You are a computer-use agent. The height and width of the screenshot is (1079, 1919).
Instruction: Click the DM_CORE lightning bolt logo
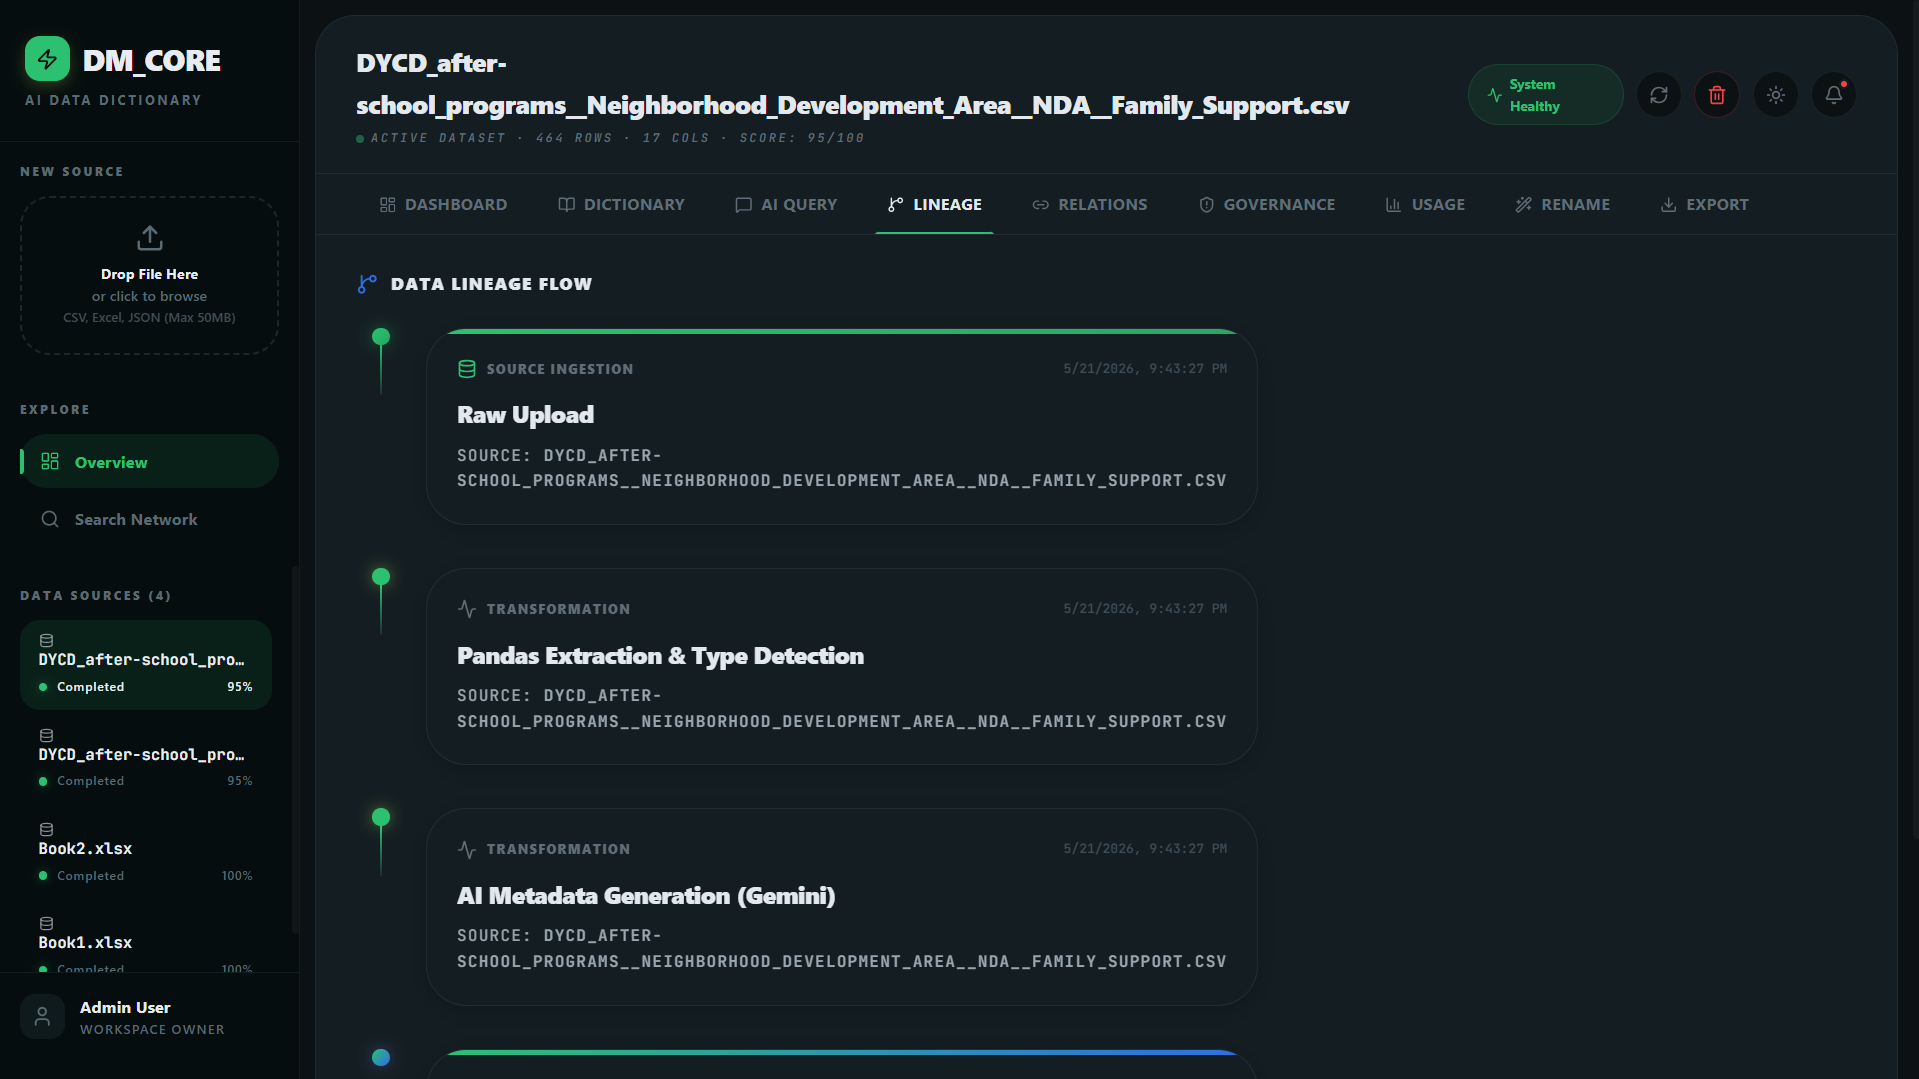[47, 59]
